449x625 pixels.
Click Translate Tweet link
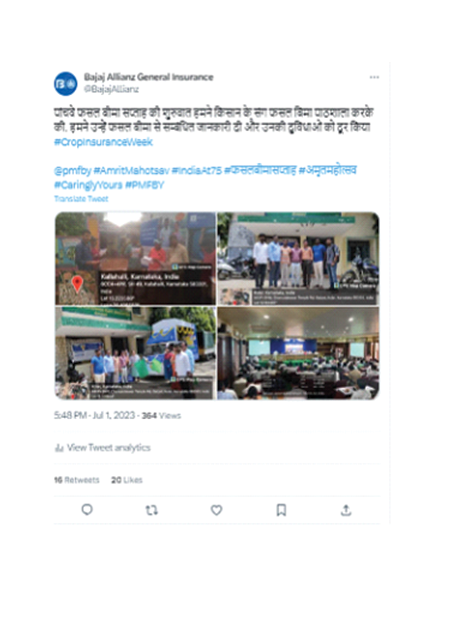click(81, 199)
